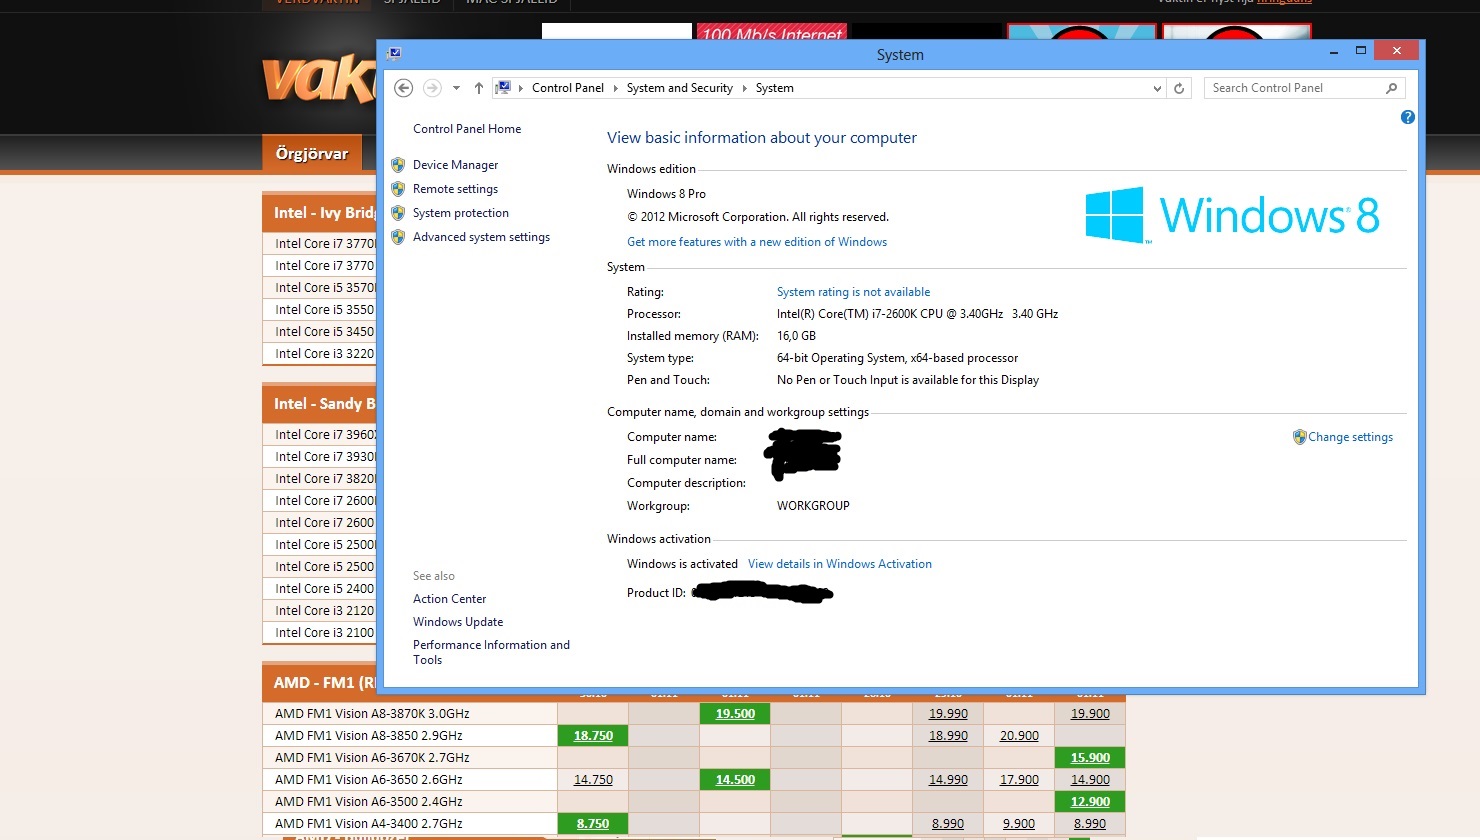Click the Device Manager shield icon
Image resolution: width=1480 pixels, height=840 pixels.
pos(398,165)
